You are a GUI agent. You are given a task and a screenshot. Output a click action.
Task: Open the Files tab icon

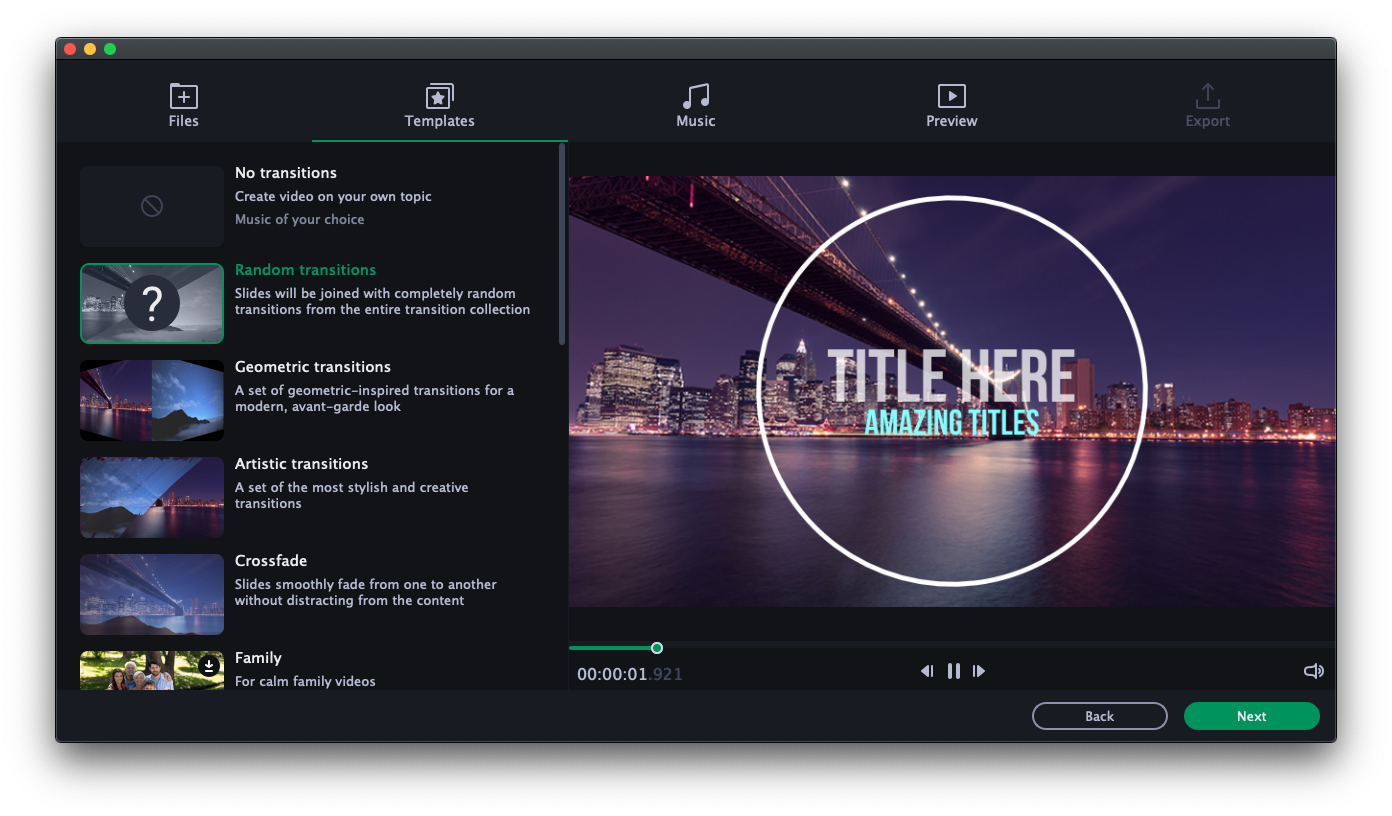click(x=183, y=96)
